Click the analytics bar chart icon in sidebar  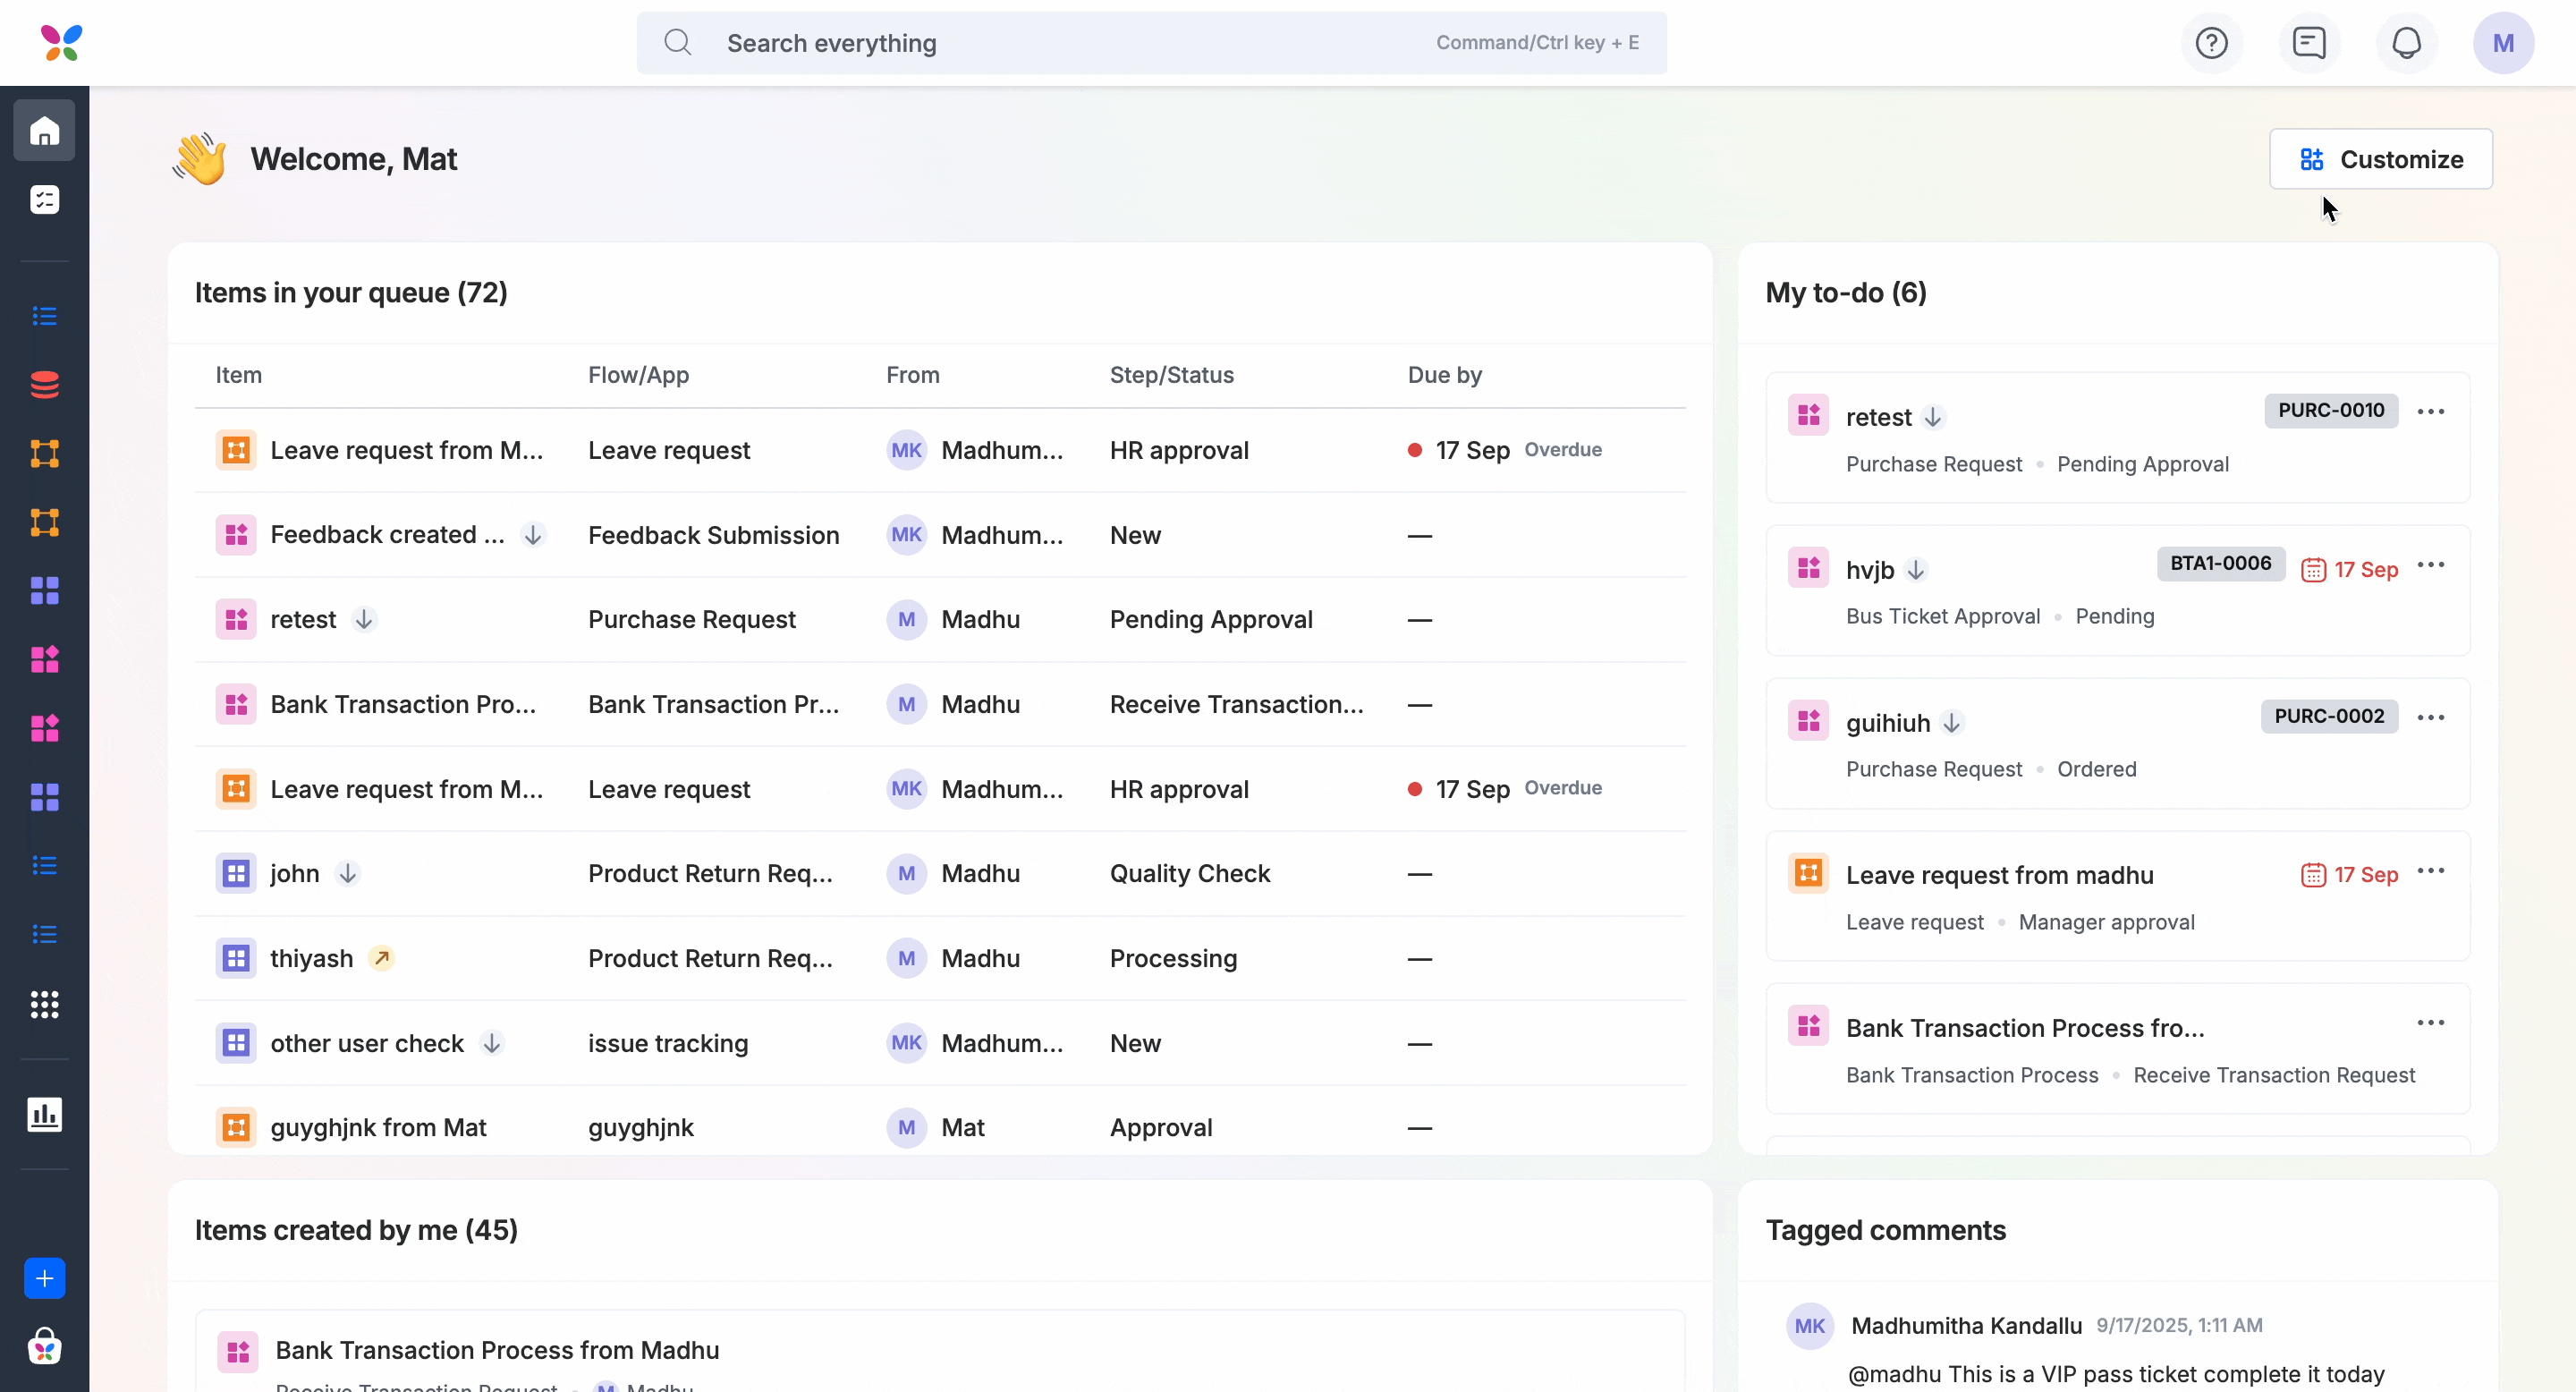coord(44,1115)
